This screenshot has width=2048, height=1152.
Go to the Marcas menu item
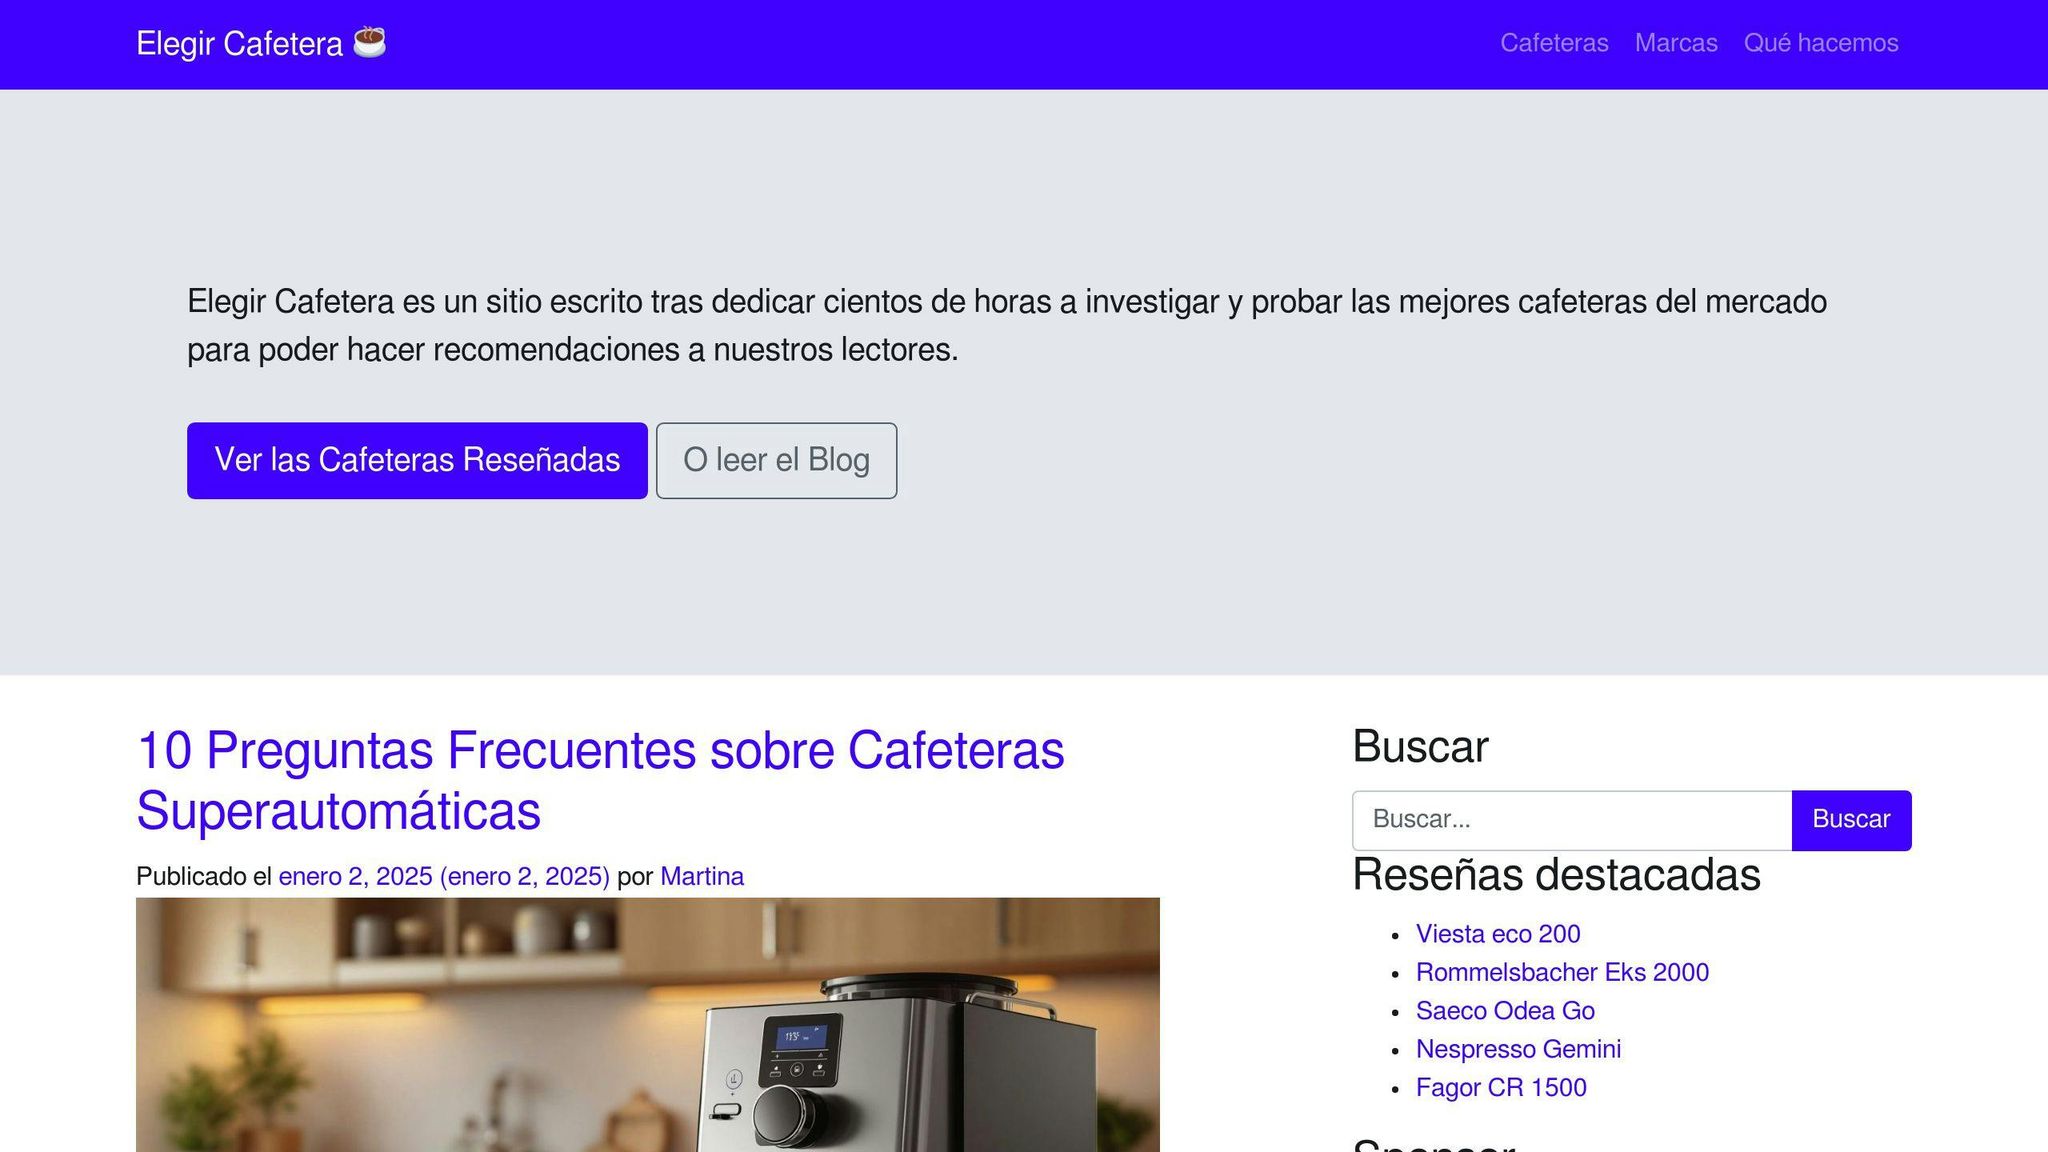pyautogui.click(x=1676, y=43)
